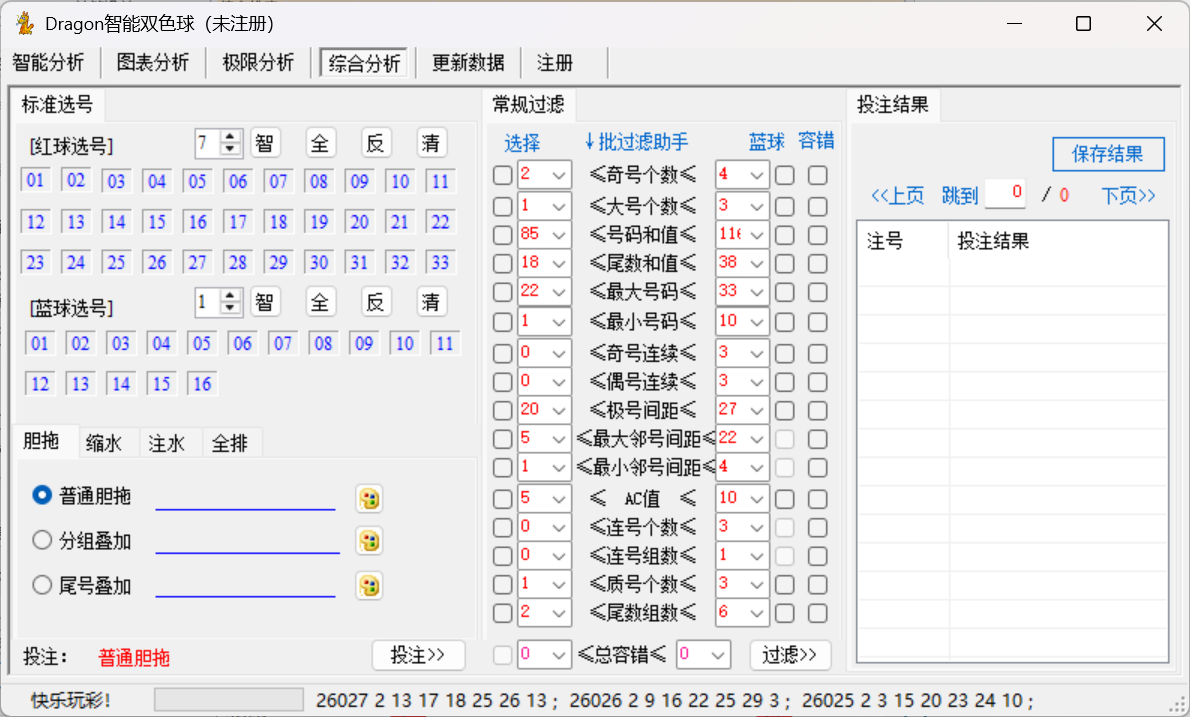Switch to the 图表分析 menu tab
The width and height of the screenshot is (1190, 717).
pos(153,63)
